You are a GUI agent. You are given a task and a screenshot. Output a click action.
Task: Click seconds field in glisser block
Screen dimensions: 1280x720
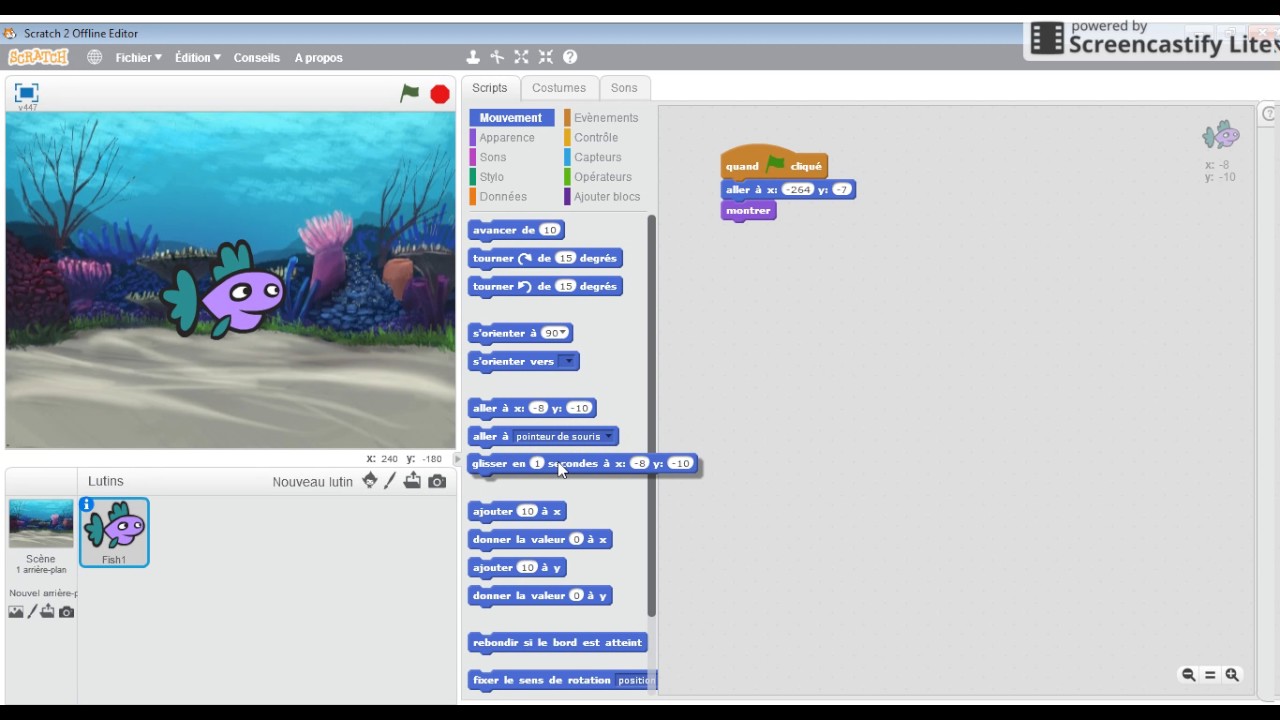(537, 463)
